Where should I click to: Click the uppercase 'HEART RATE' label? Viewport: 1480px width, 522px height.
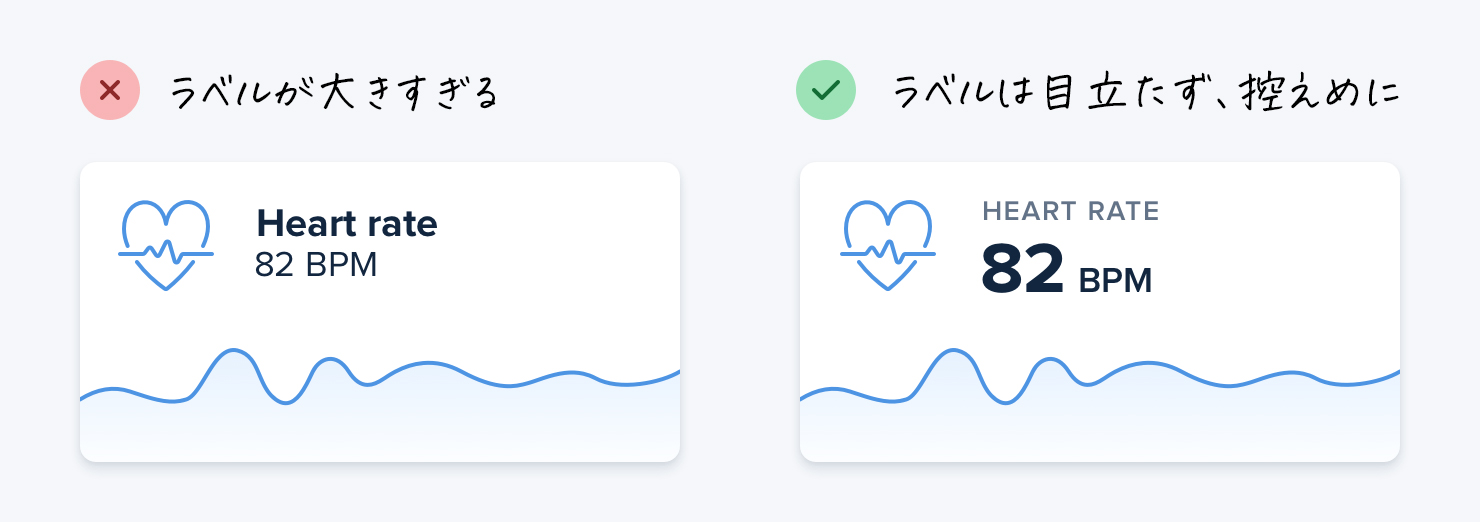pyautogui.click(x=1071, y=212)
